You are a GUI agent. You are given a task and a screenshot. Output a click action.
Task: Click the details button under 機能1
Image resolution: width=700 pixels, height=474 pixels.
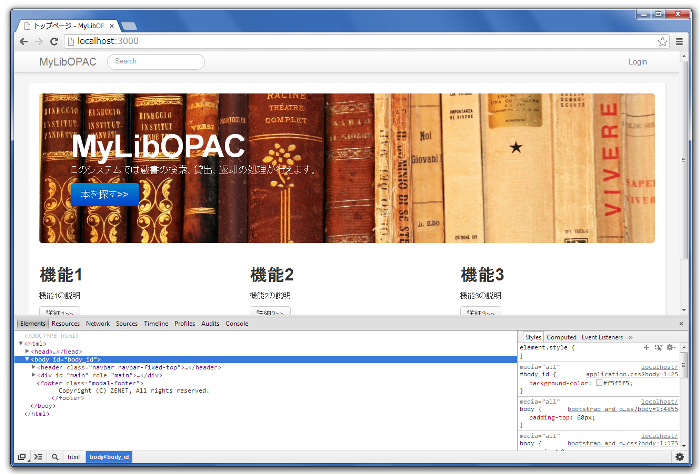[60, 311]
